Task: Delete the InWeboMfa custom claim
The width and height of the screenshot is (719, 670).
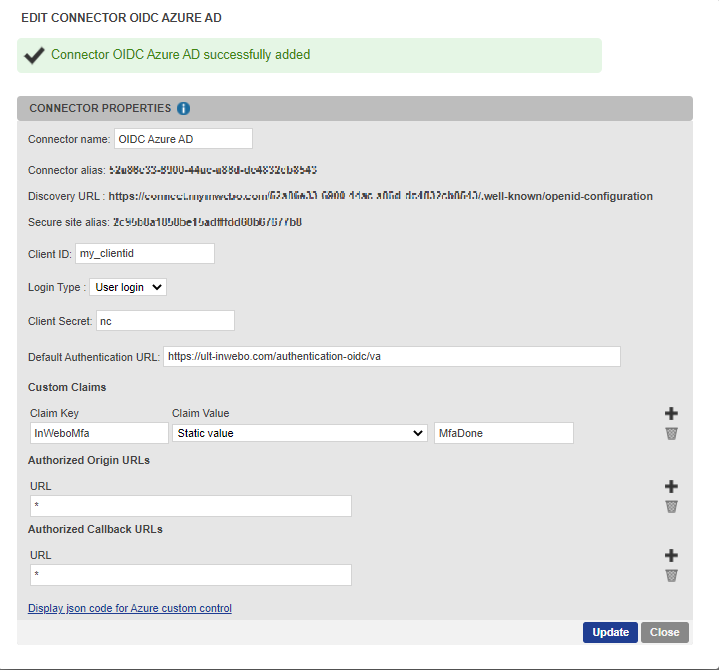Action: coord(671,433)
